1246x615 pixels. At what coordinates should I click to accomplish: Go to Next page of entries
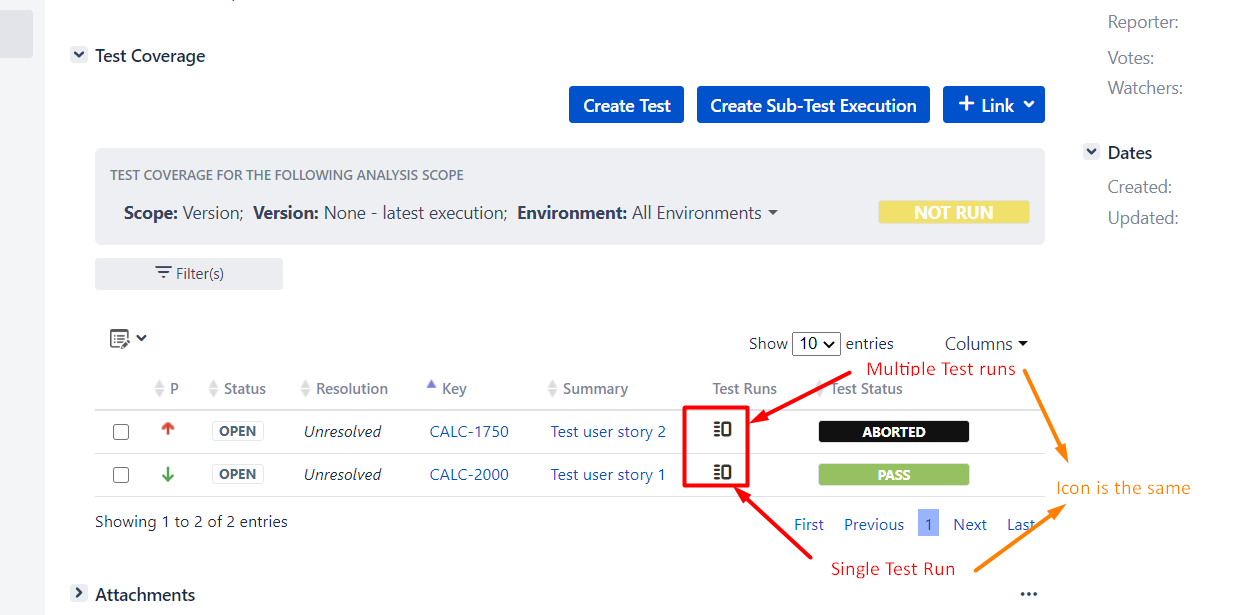click(x=969, y=524)
